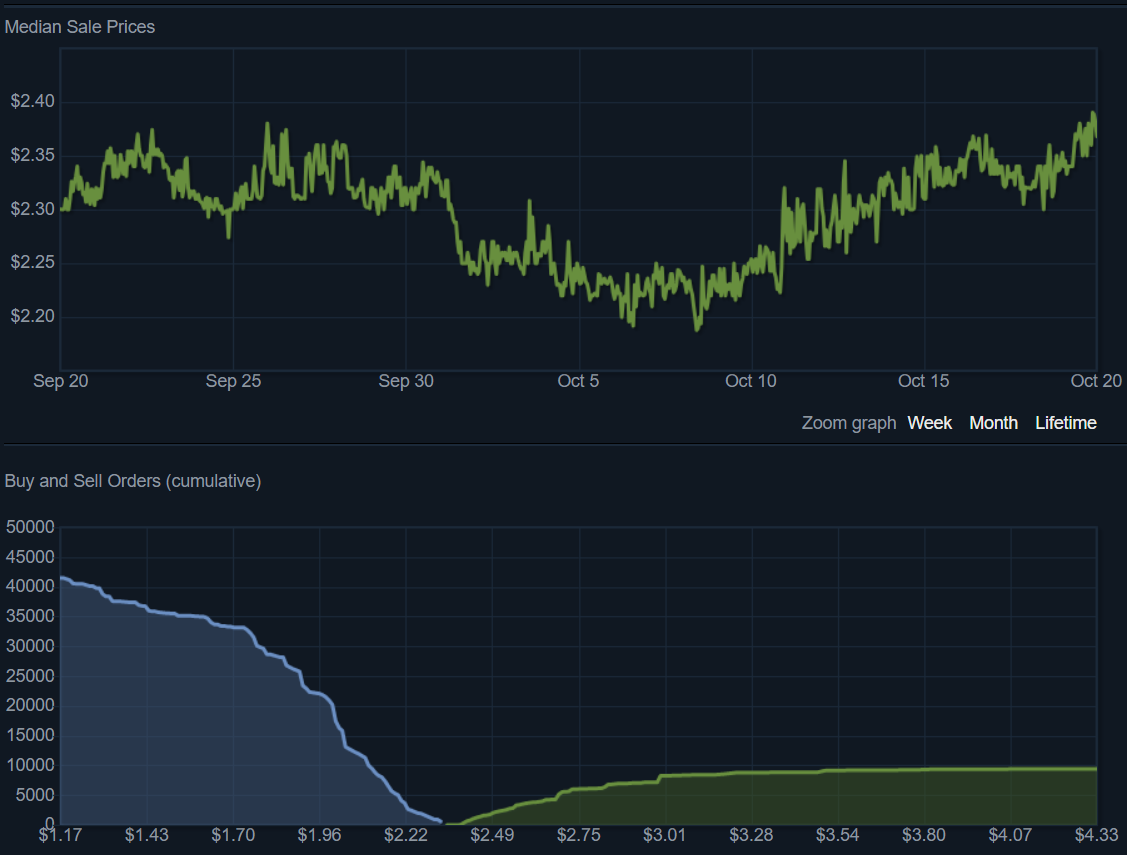Click the 10000 order count axis label
Screen dimensions: 1127x855
coord(30,765)
